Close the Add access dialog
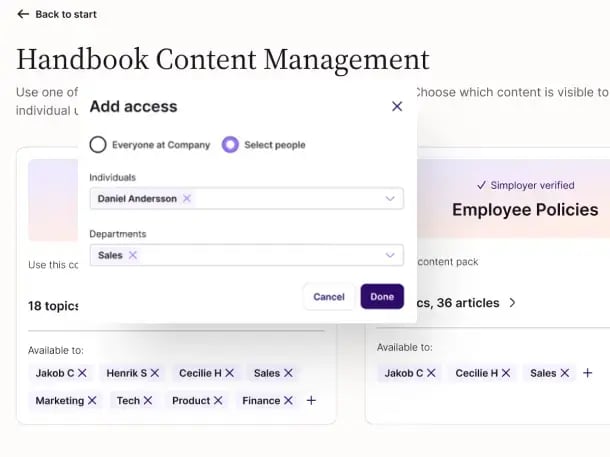The height and width of the screenshot is (457, 610). click(x=396, y=106)
